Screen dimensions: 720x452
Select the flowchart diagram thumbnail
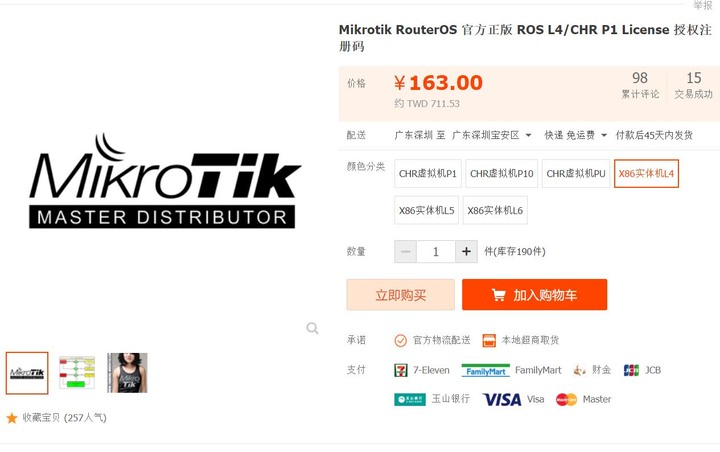click(77, 373)
